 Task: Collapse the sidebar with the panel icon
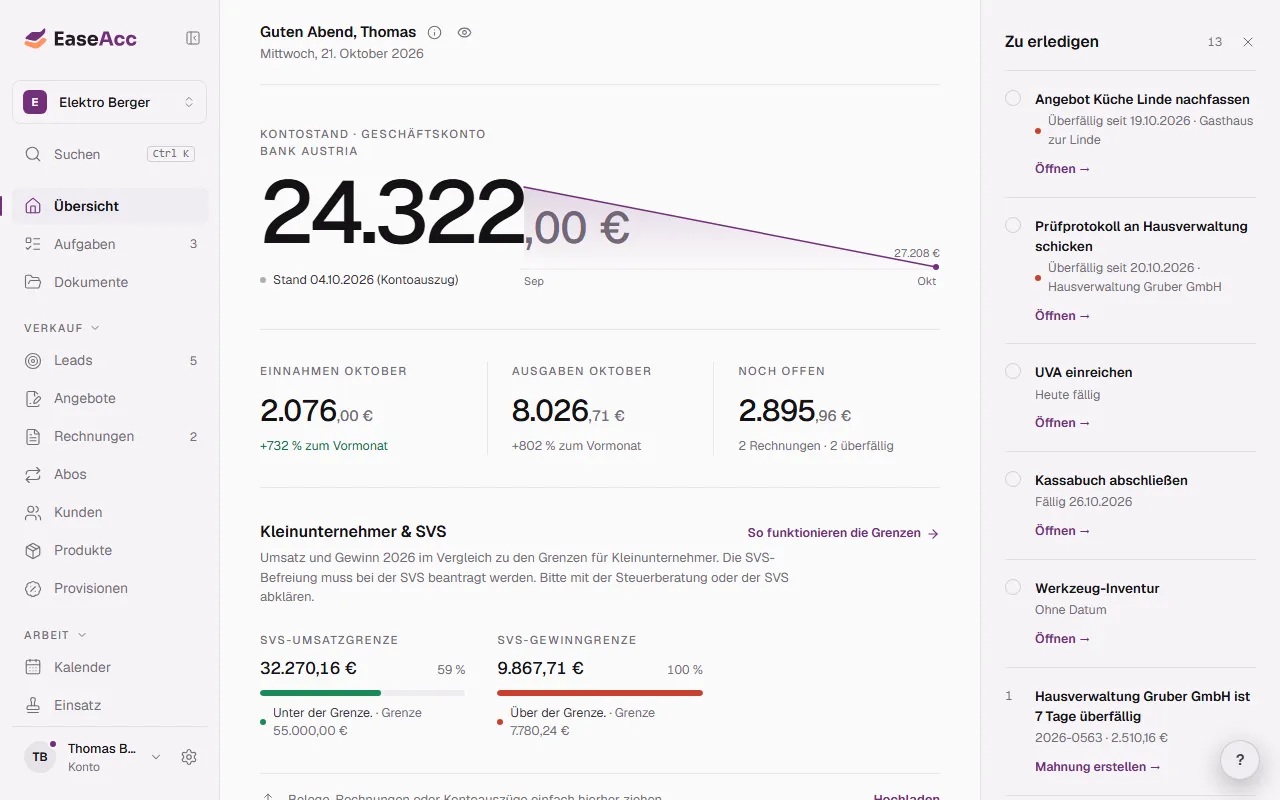tap(193, 38)
